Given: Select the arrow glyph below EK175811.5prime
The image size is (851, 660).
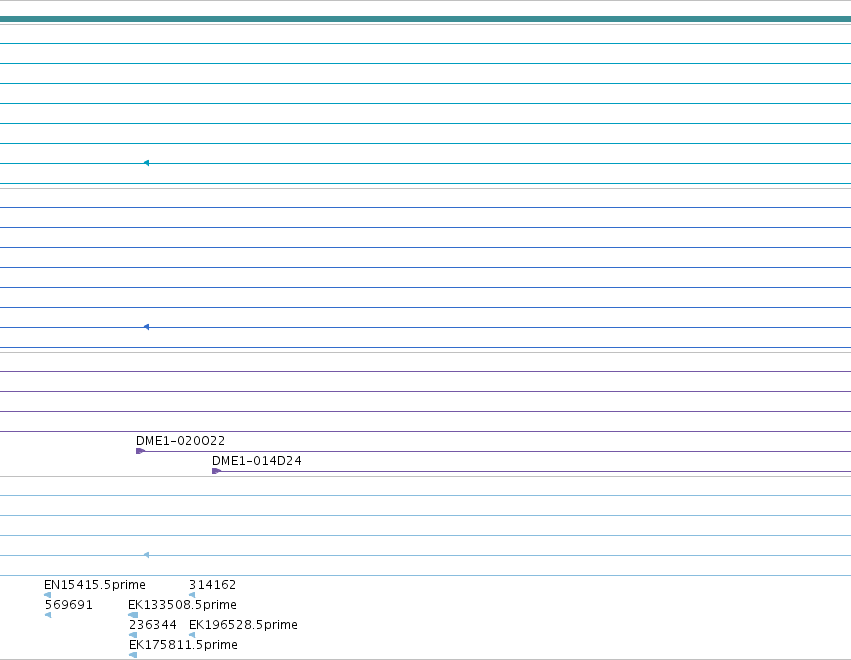Looking at the screenshot, I should point(133,655).
